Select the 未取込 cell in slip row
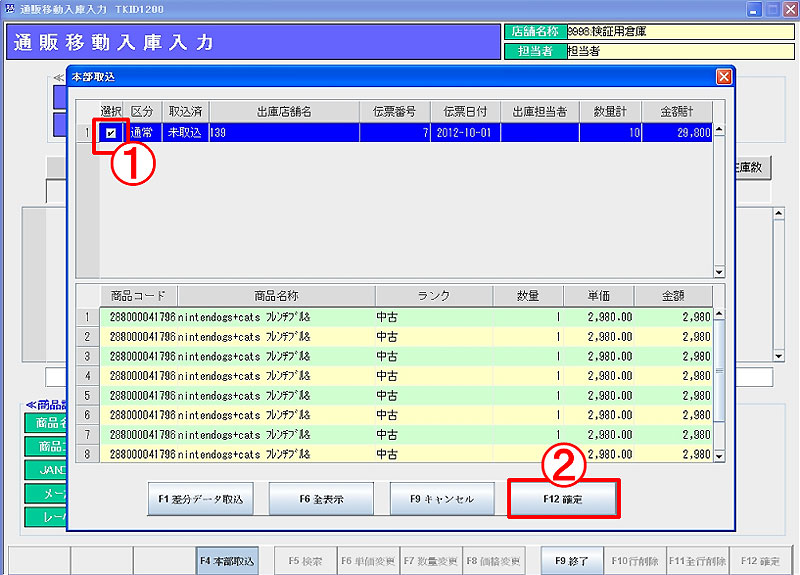The image size is (800, 575). pyautogui.click(x=184, y=133)
